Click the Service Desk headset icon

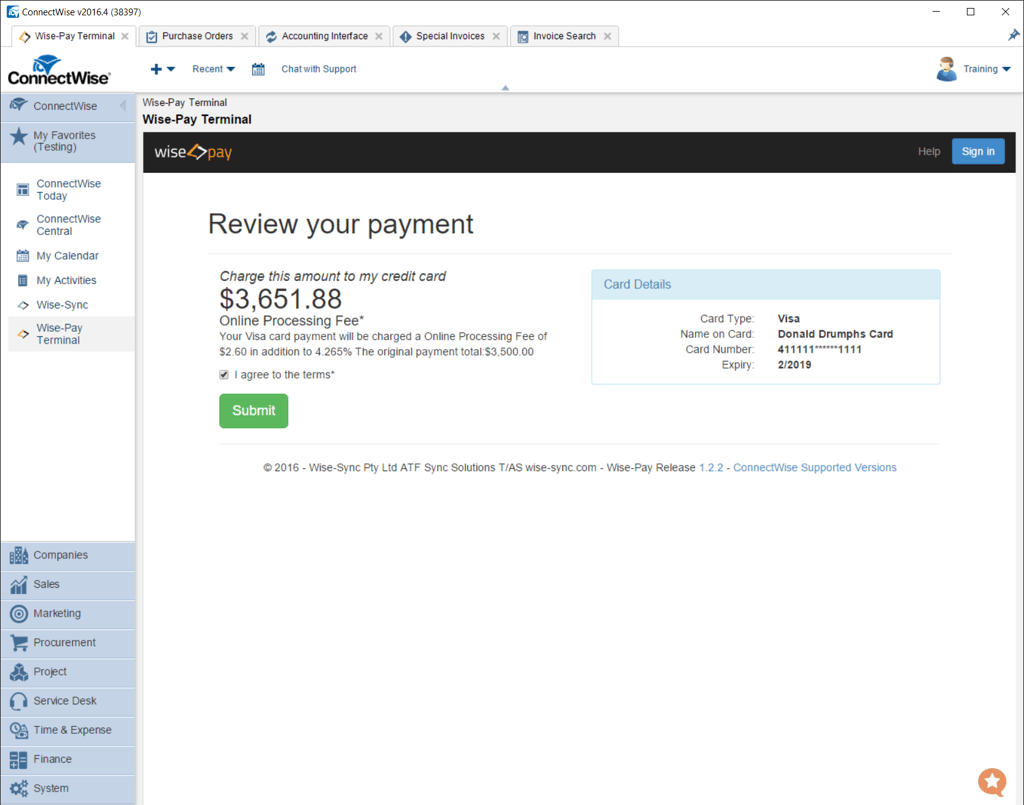click(x=19, y=701)
